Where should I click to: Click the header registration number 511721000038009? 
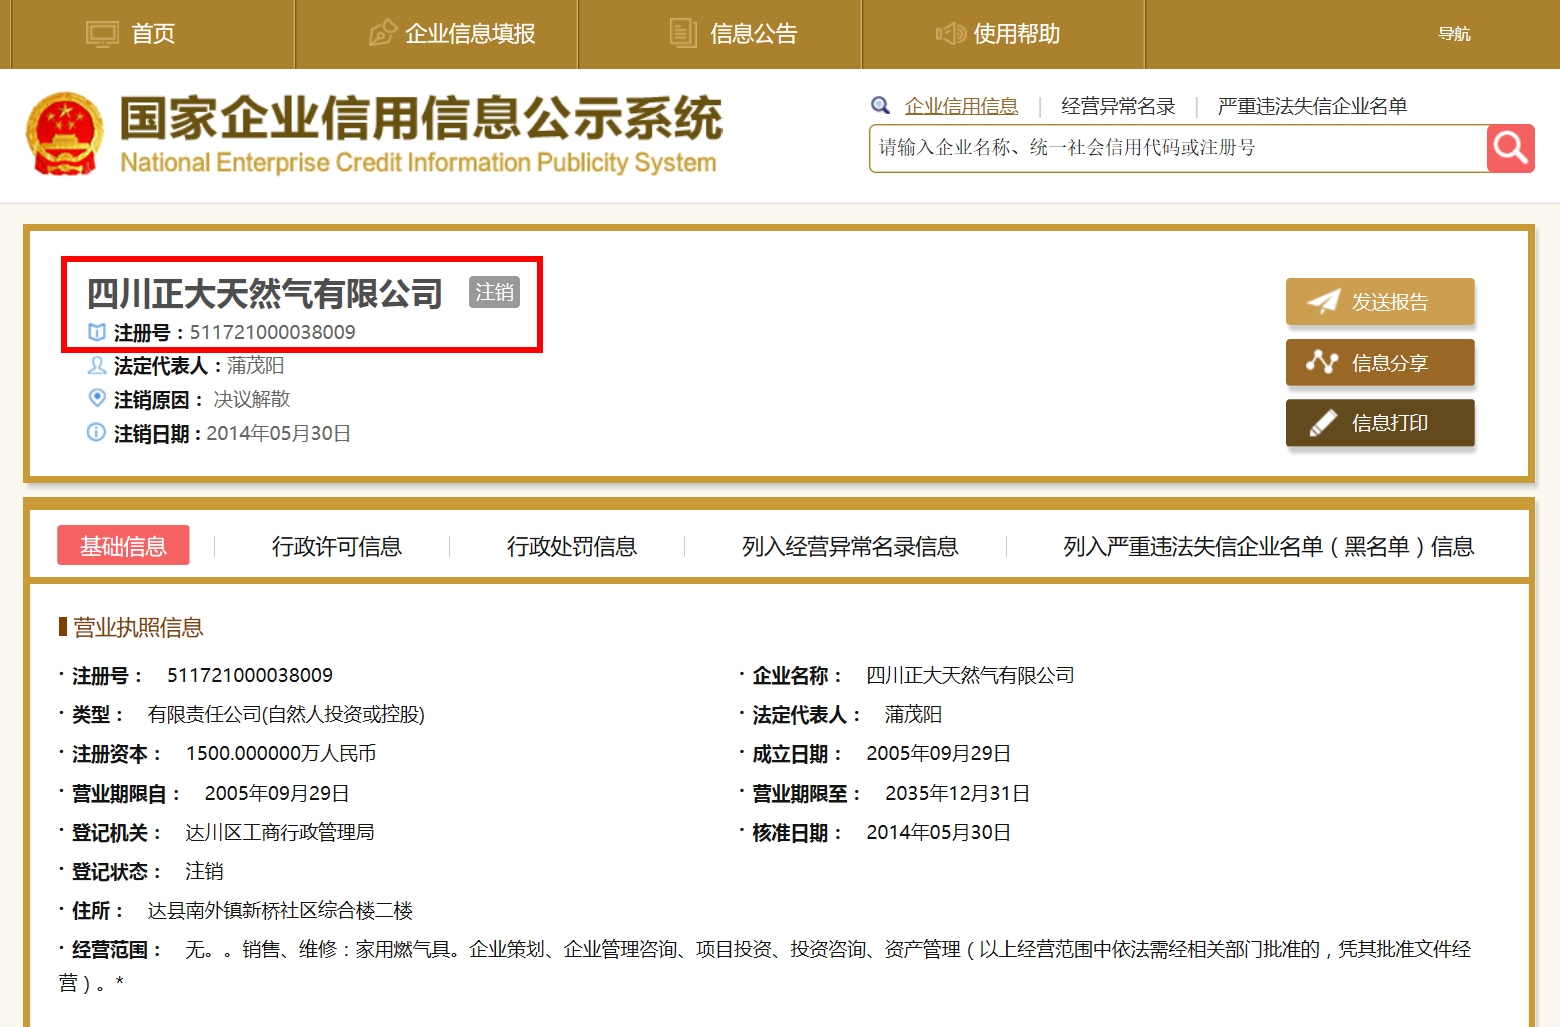tap(272, 332)
